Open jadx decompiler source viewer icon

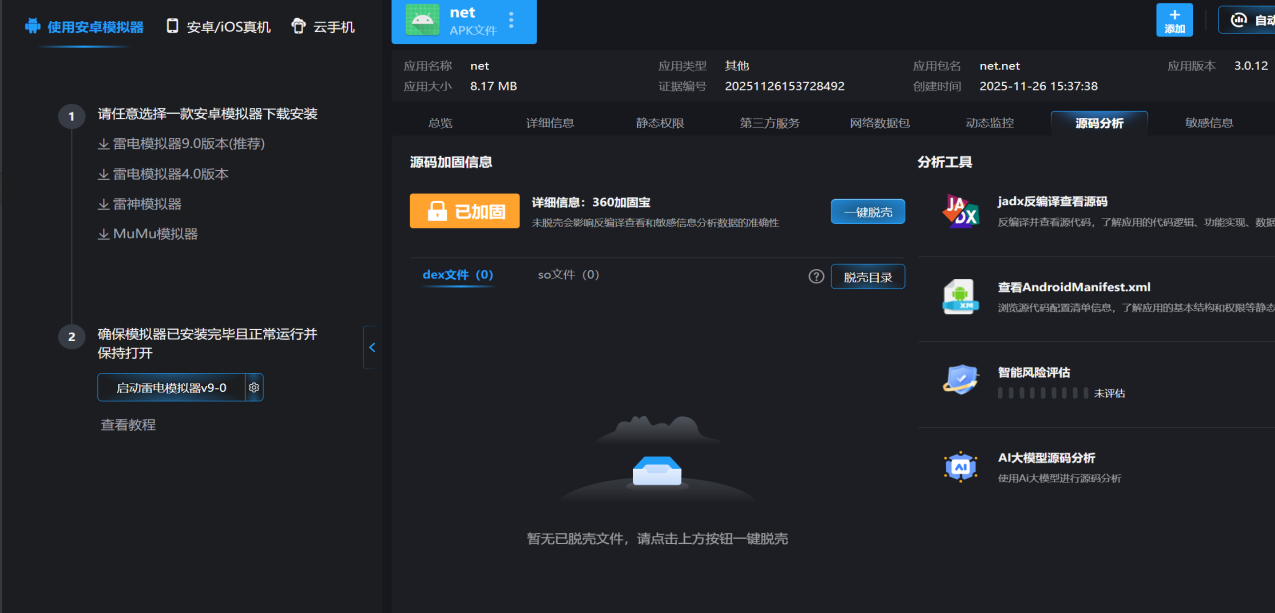tap(960, 211)
